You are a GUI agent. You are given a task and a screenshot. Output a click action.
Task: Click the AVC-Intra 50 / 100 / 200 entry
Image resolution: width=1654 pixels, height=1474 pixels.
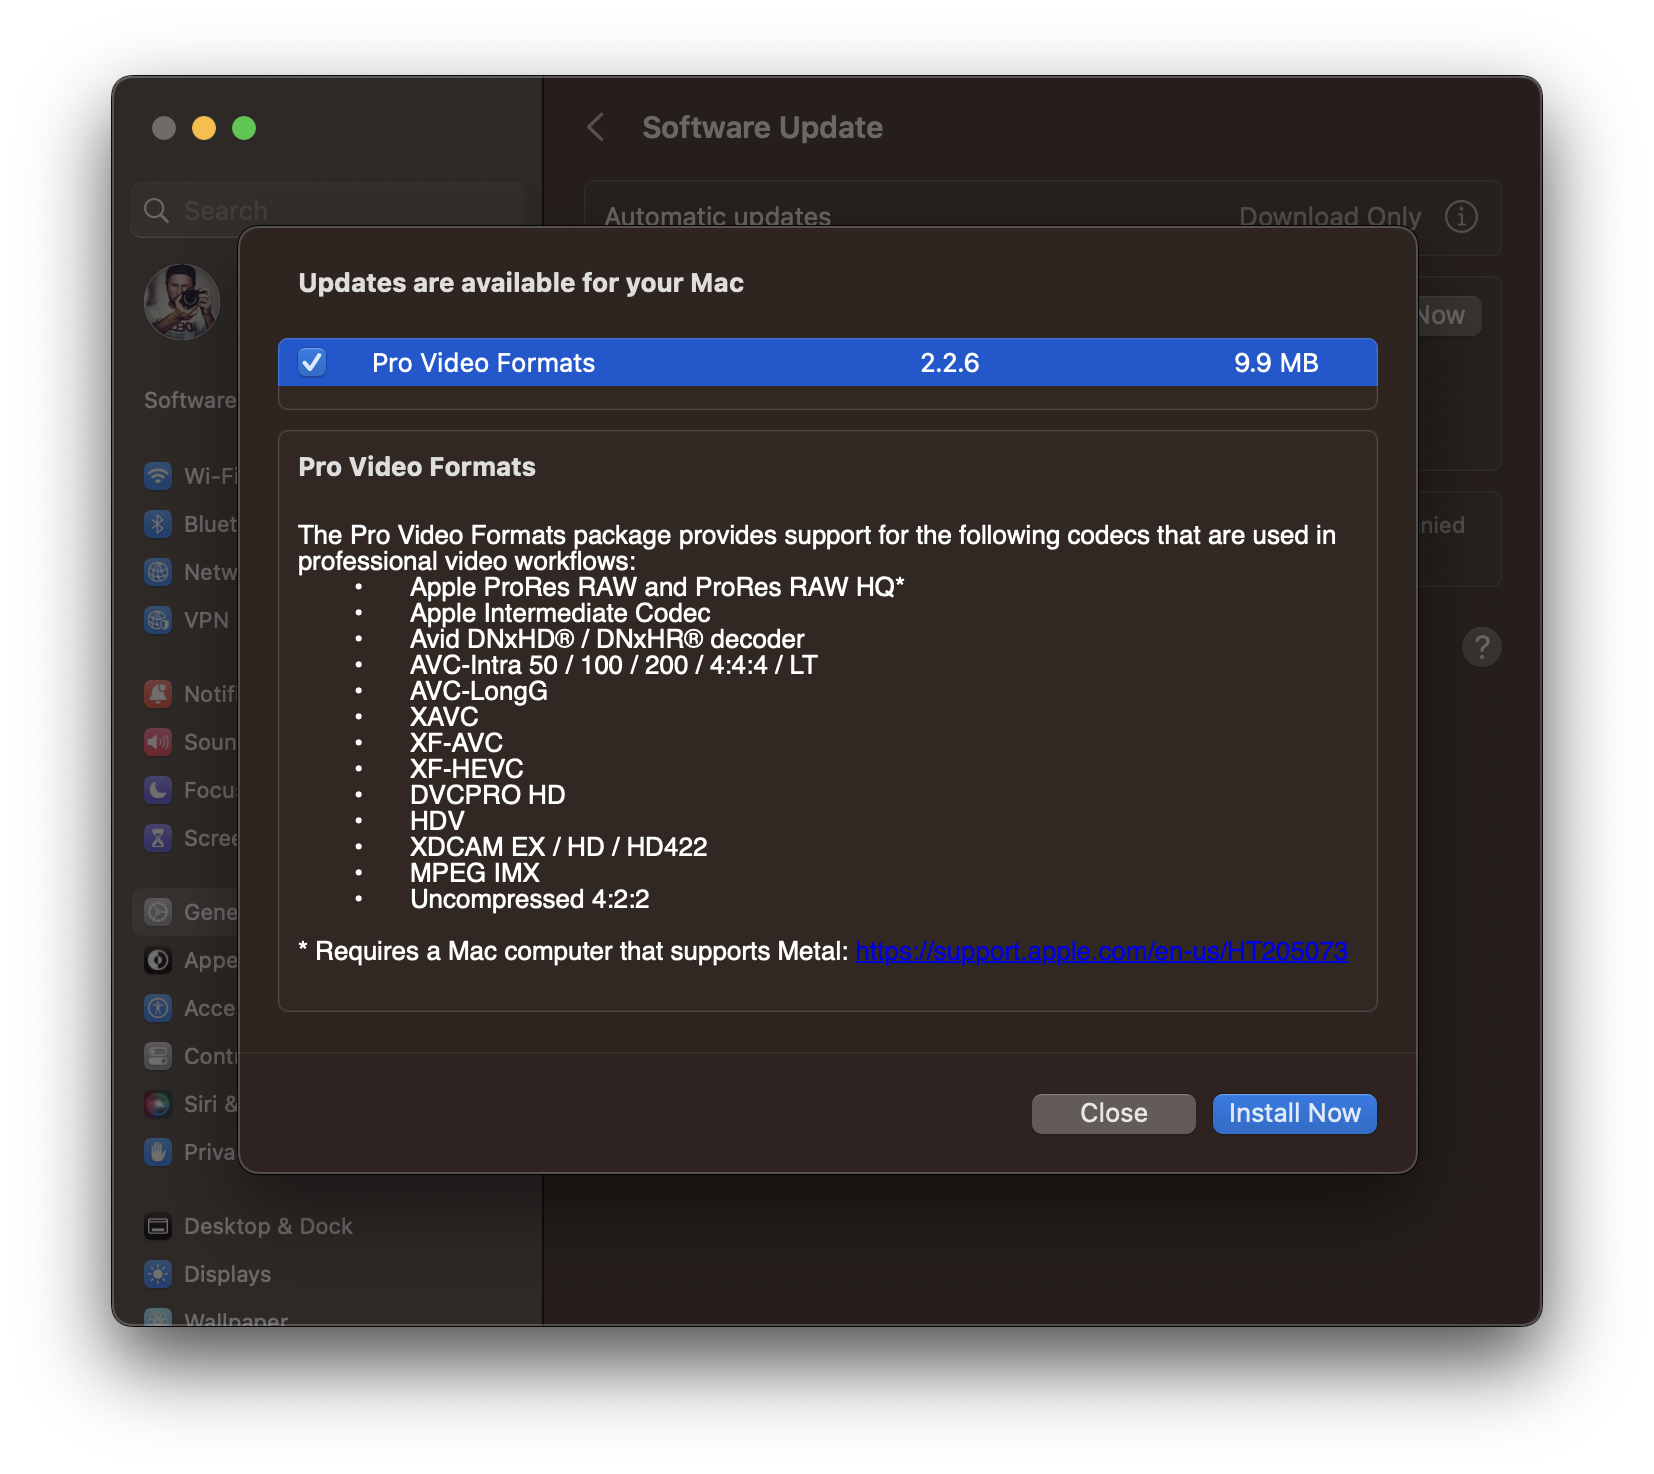coord(614,665)
